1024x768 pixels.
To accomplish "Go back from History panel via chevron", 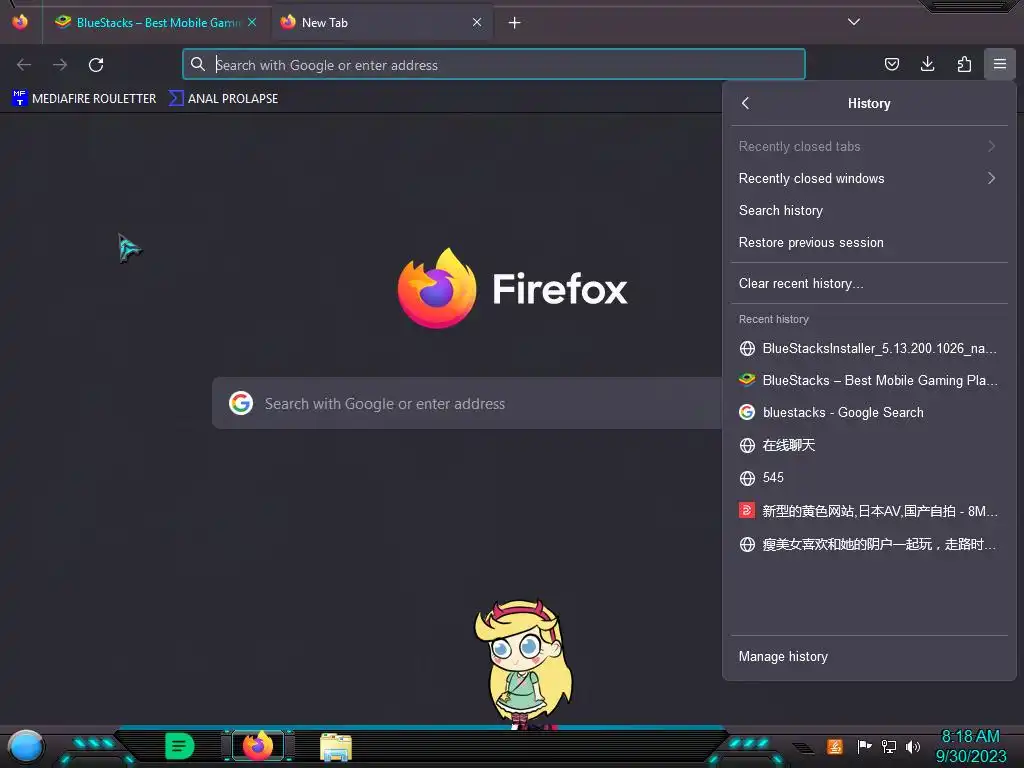I will [x=746, y=103].
